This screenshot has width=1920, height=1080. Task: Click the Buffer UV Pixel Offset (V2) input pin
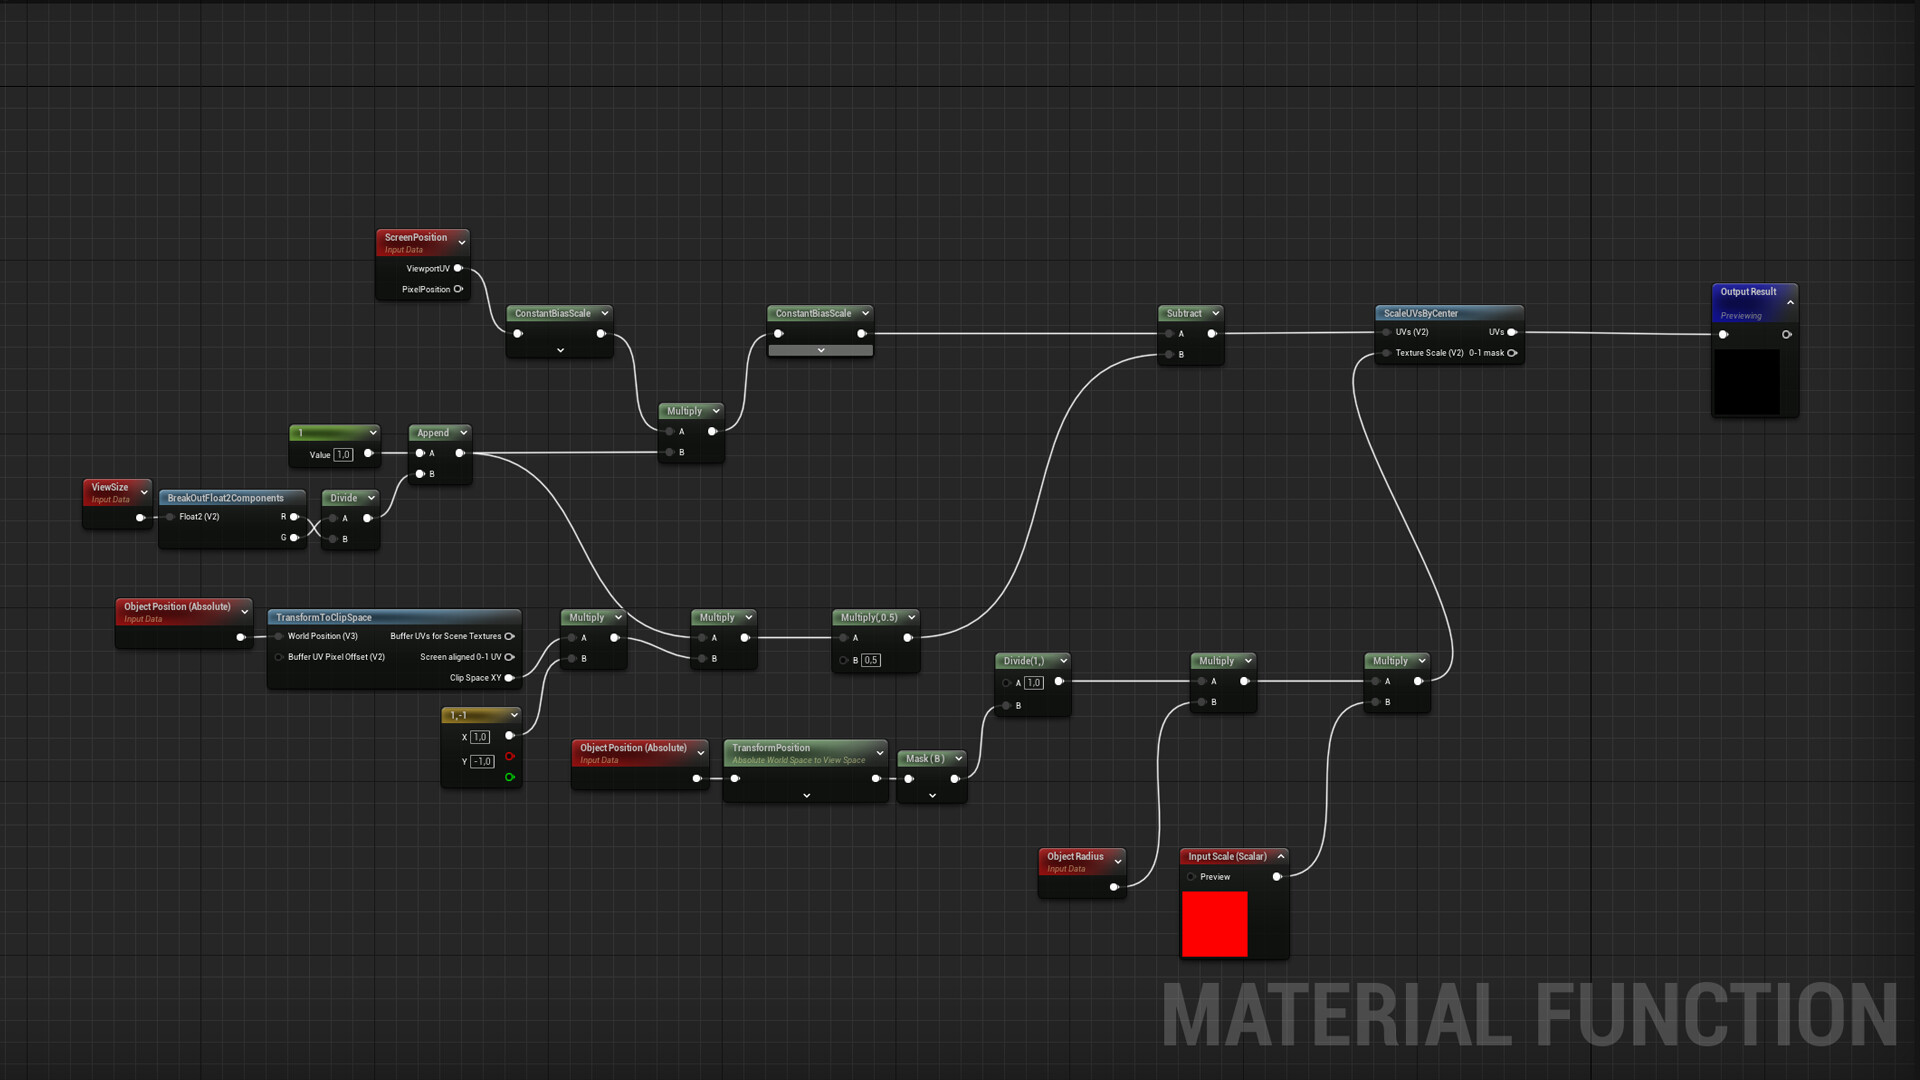pos(278,657)
